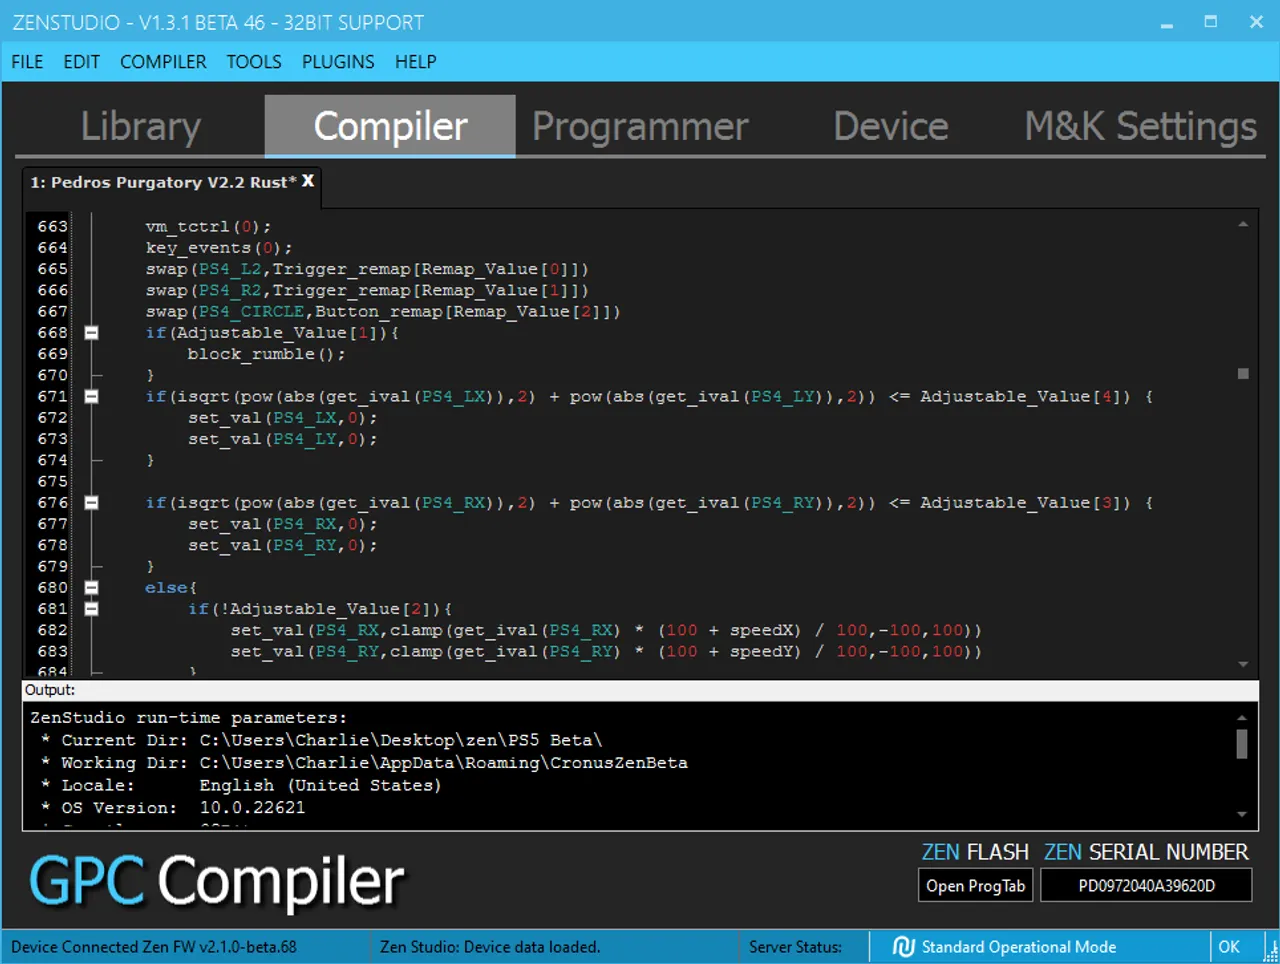Click the code editor scroll-up arrow
The image size is (1280, 964).
(x=1243, y=225)
